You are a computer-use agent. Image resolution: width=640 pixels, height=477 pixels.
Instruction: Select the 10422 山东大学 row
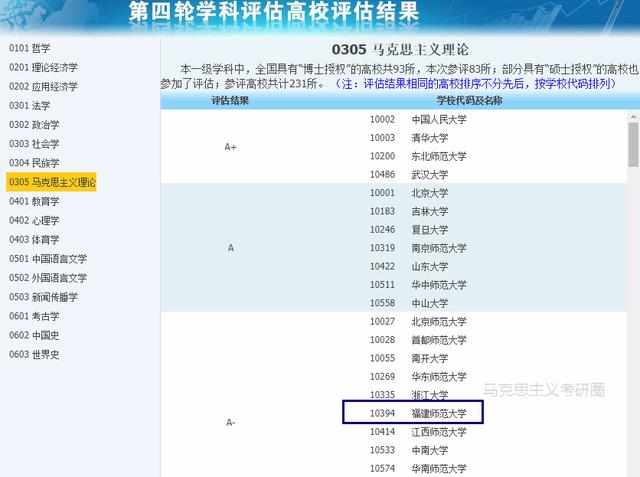point(409,266)
